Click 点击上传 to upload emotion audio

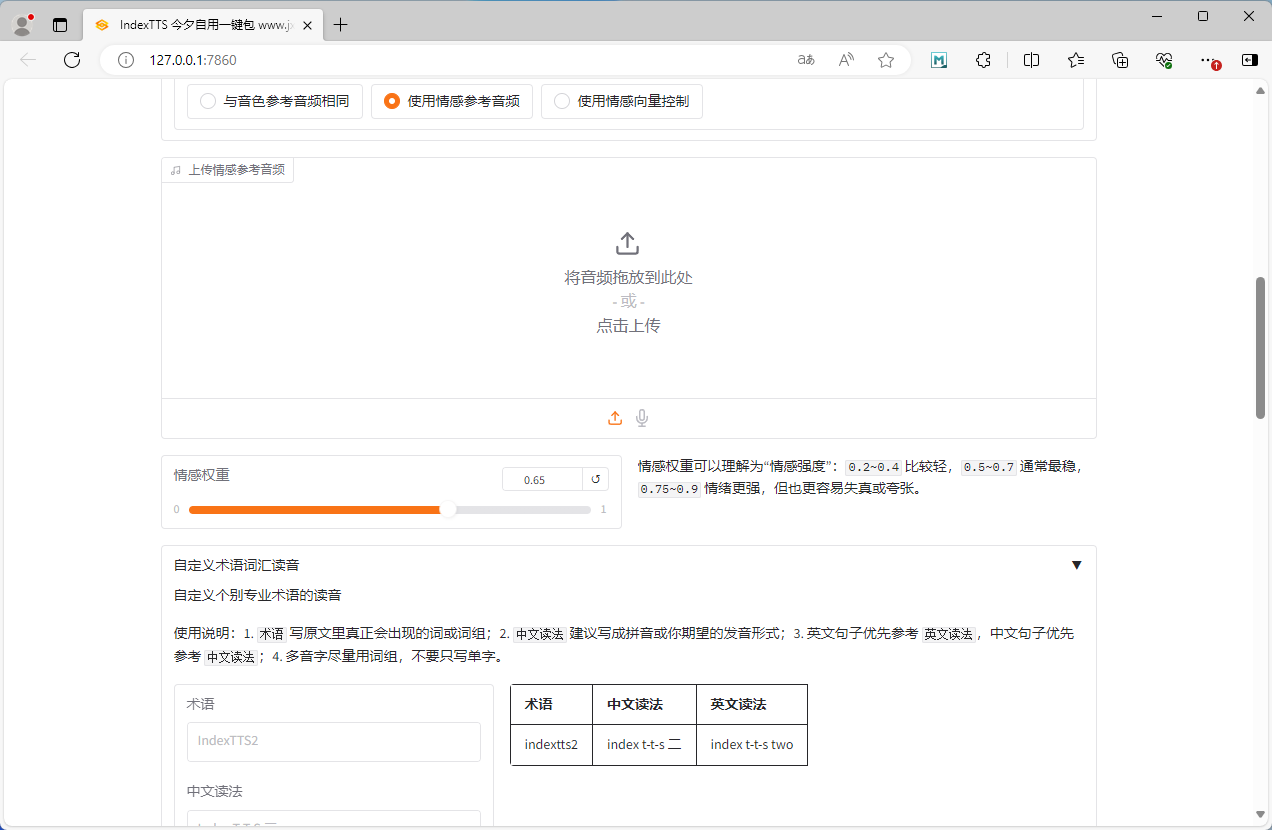coord(628,326)
